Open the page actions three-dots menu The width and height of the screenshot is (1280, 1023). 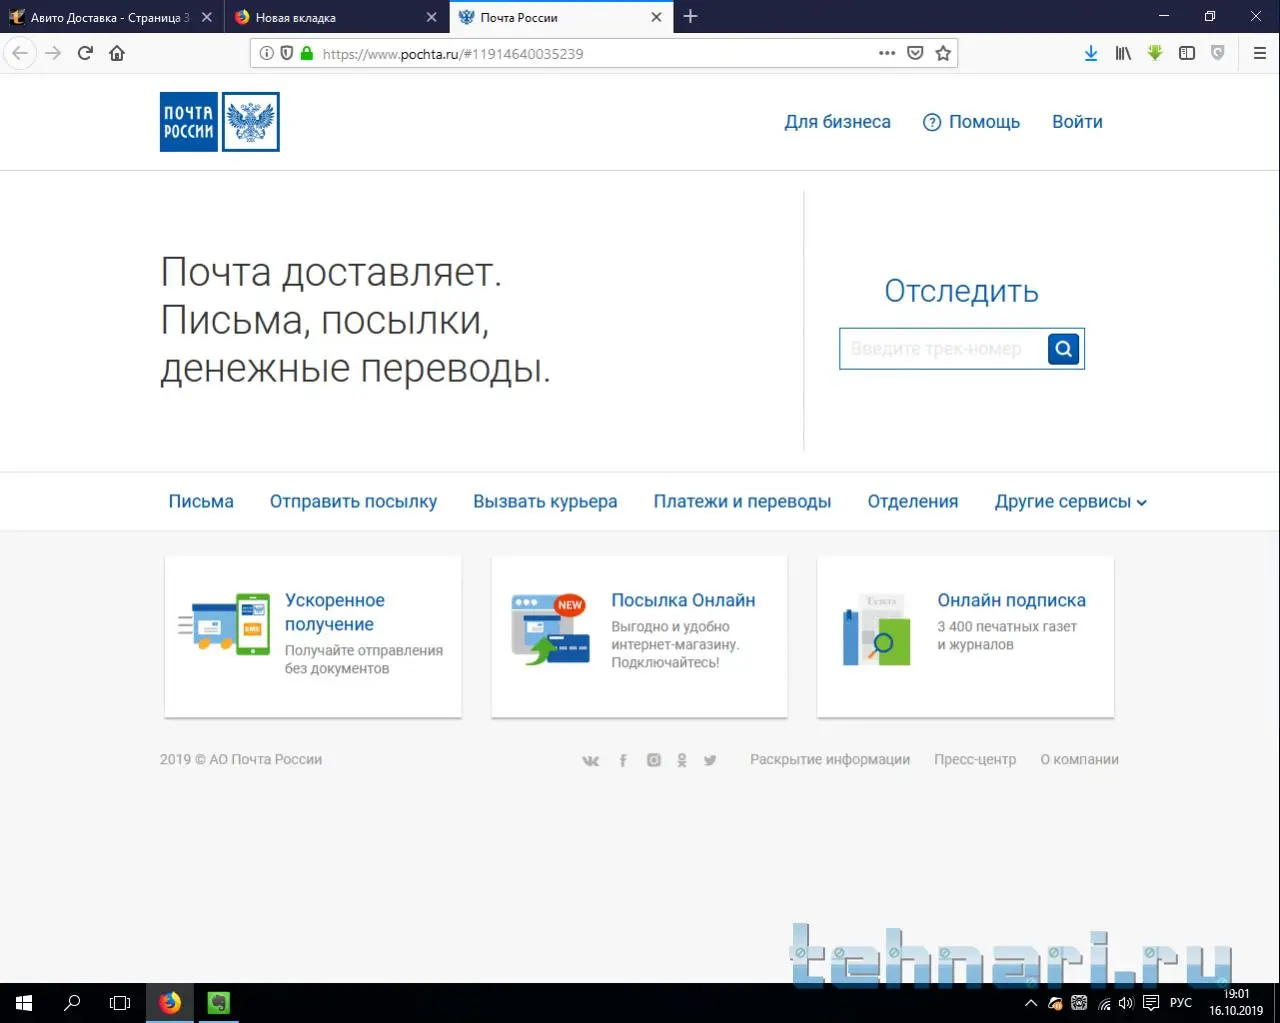click(x=887, y=54)
